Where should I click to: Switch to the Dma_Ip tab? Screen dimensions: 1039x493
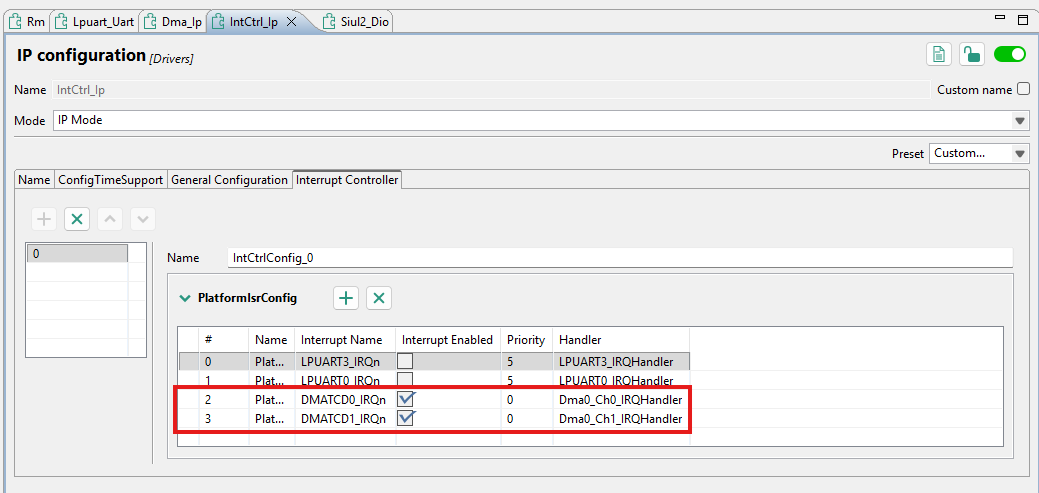click(172, 22)
